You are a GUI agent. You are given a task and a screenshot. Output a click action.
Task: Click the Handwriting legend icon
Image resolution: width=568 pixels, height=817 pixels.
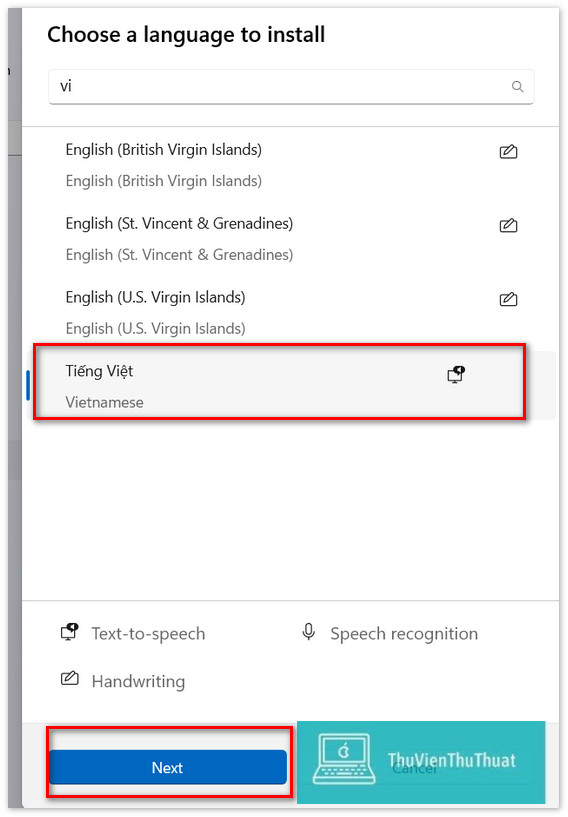coord(70,678)
